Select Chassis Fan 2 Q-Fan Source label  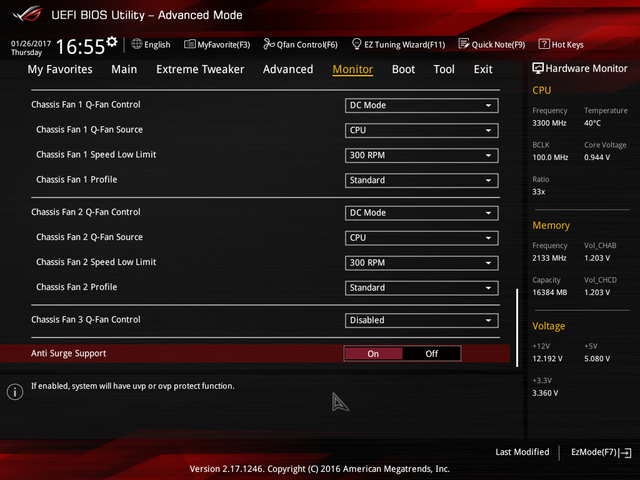click(89, 237)
